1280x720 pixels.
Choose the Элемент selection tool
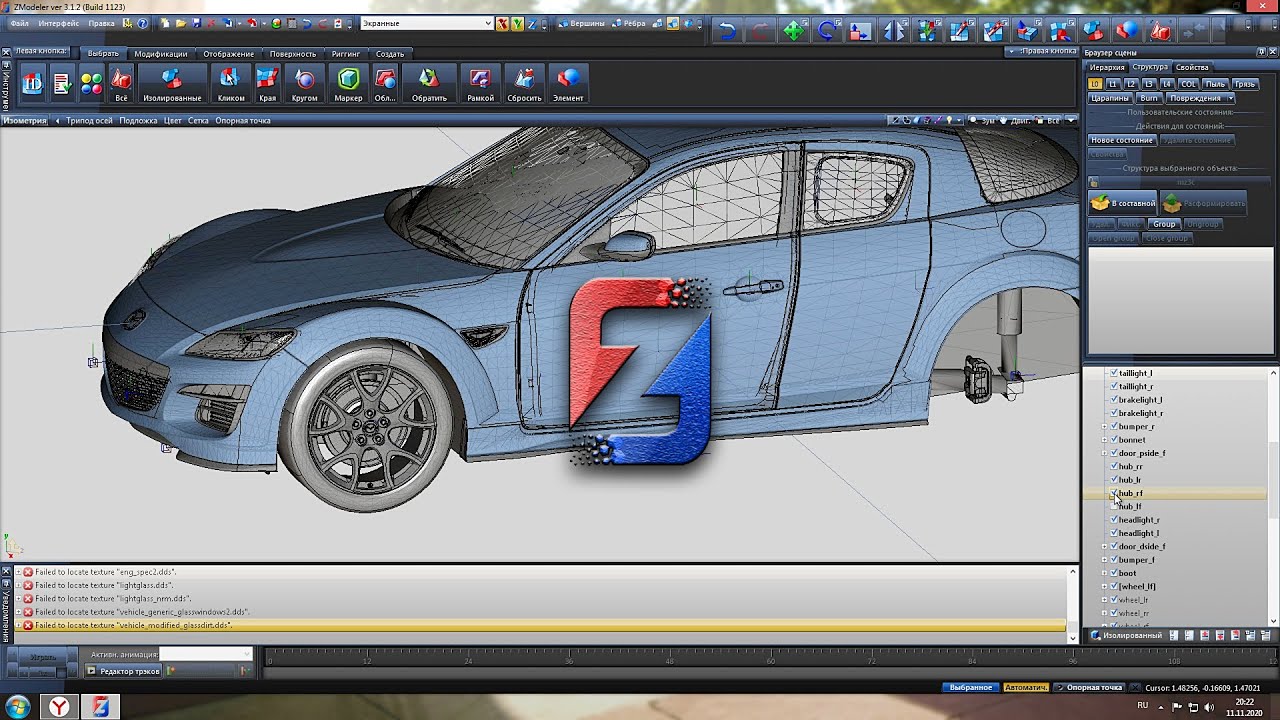568,84
